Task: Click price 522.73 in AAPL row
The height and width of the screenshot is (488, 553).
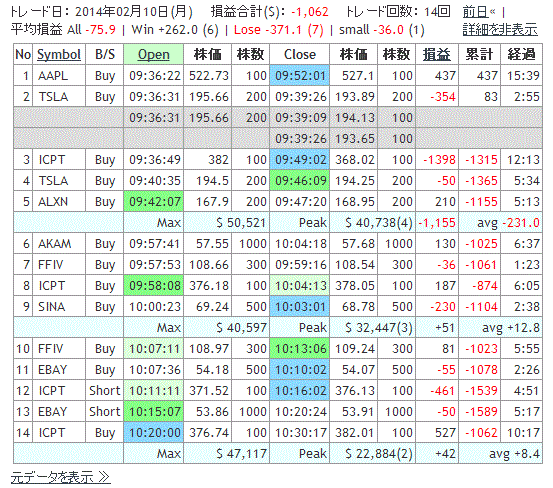Action: coord(209,75)
